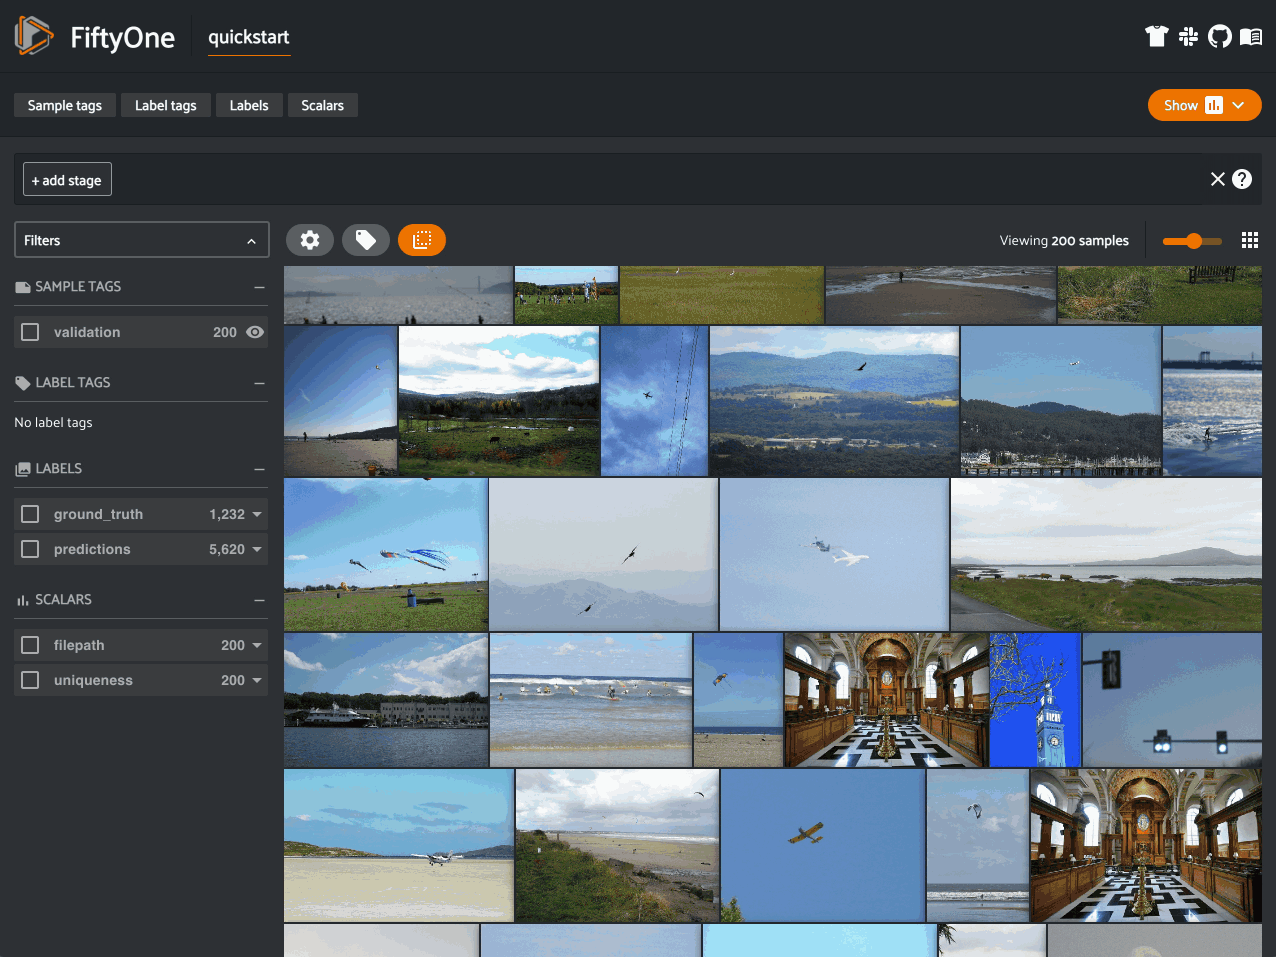
Task: Click the ground_truth count 1,232
Action: [x=227, y=514]
